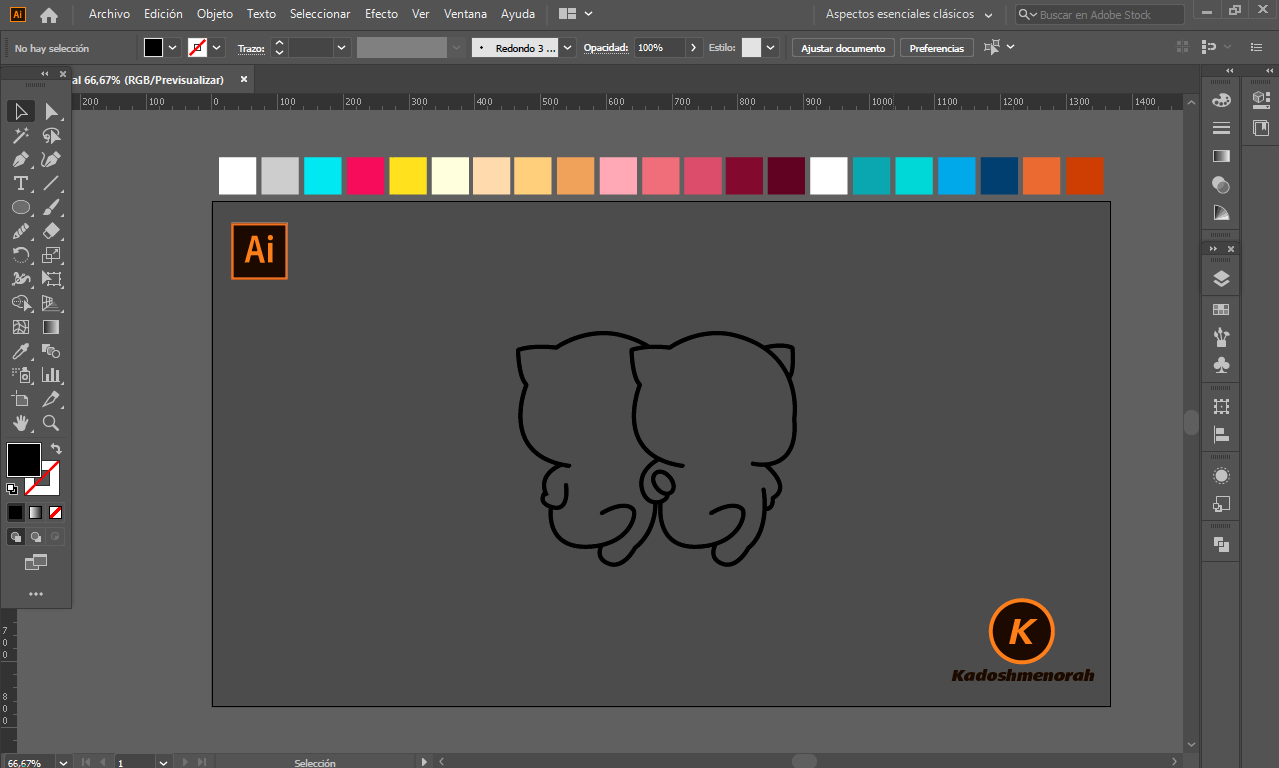Screen dimensions: 1279x768
Task: Open the Archivo menu
Action: tap(109, 14)
